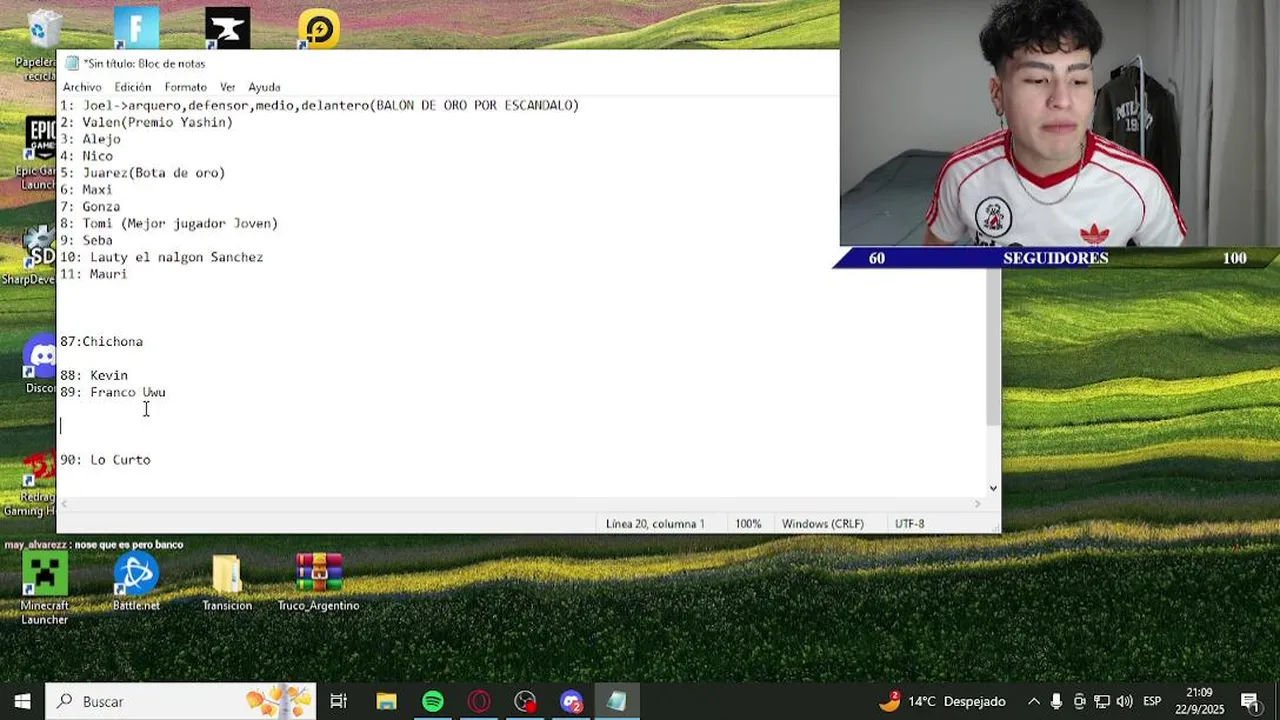
Task: Open the Battle.net desktop shortcut
Action: (136, 582)
